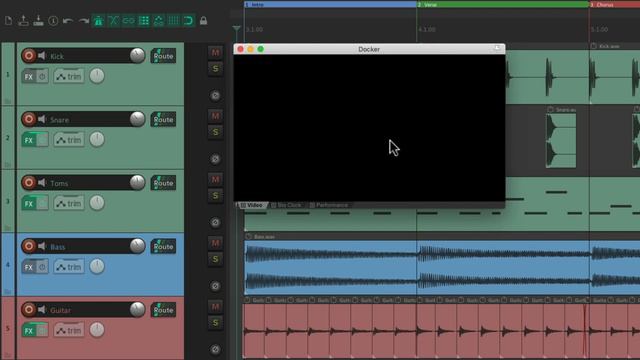This screenshot has width=640, height=360.
Task: Open trim automation mode menu on Kick track
Action: pos(69,76)
